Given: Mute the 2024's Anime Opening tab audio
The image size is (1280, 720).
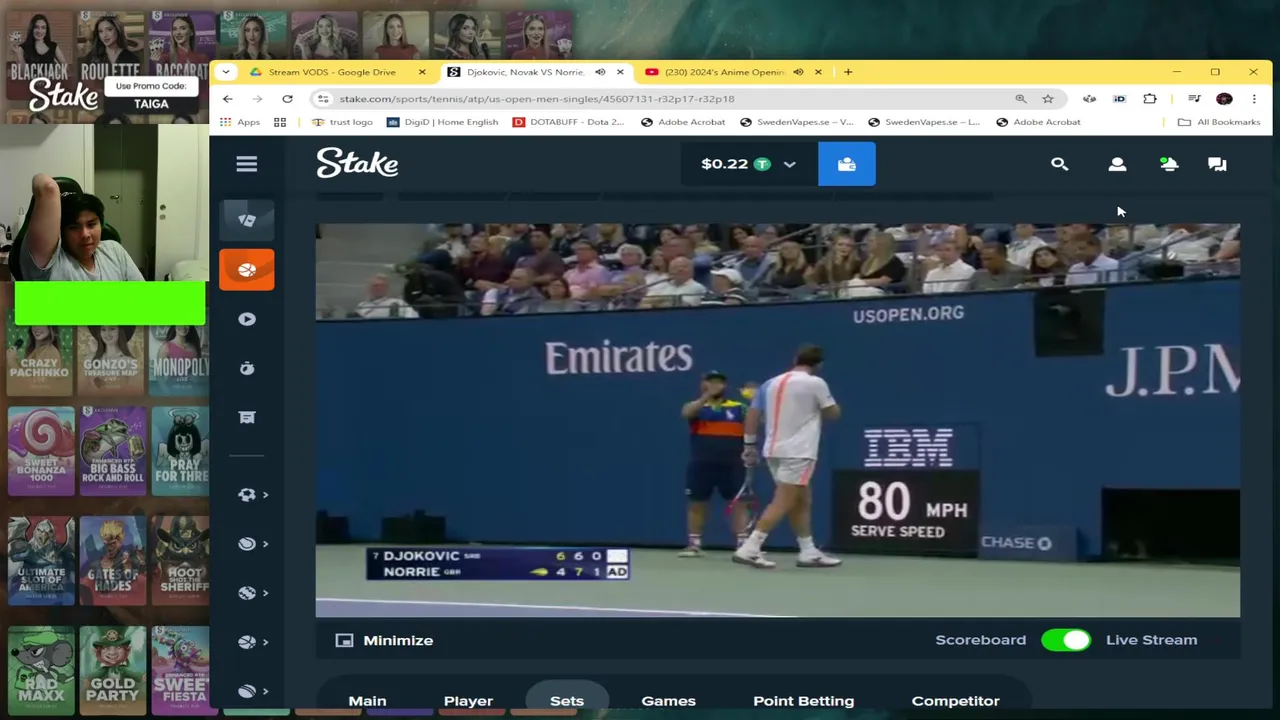Looking at the screenshot, I should click(798, 72).
